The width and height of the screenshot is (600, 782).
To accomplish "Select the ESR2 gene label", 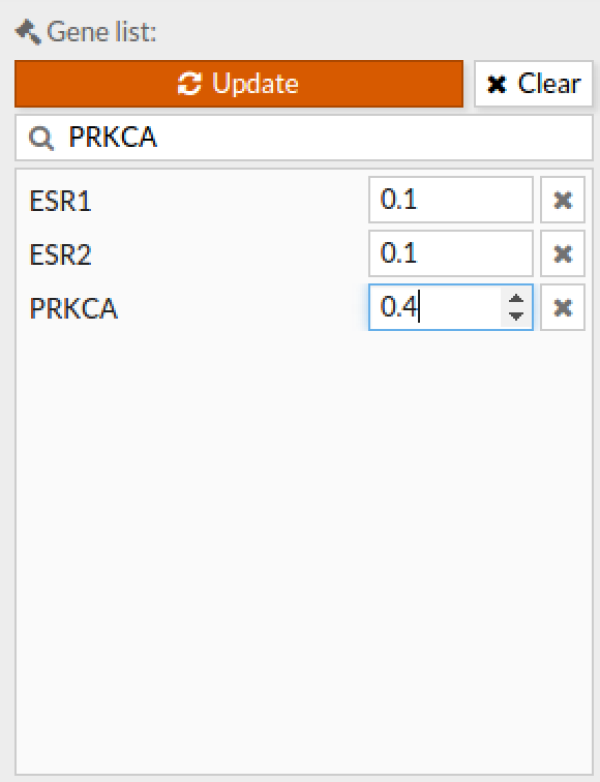I will 60,255.
